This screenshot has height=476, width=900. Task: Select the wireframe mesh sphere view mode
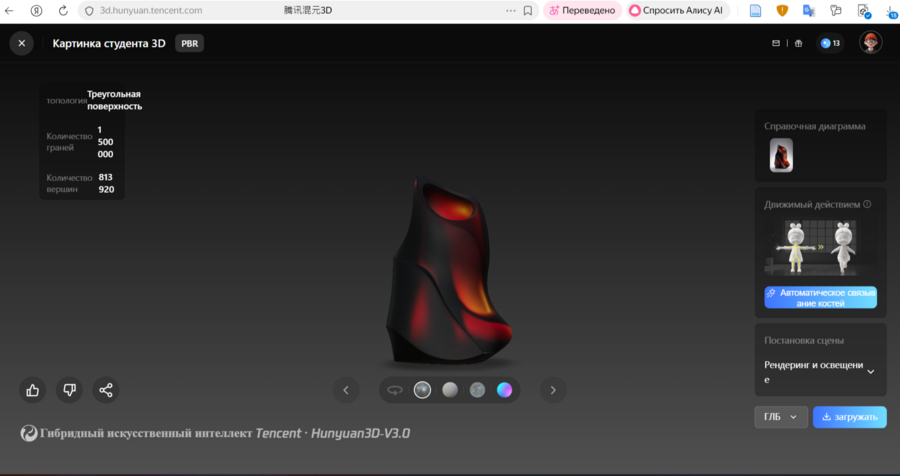[x=477, y=390]
